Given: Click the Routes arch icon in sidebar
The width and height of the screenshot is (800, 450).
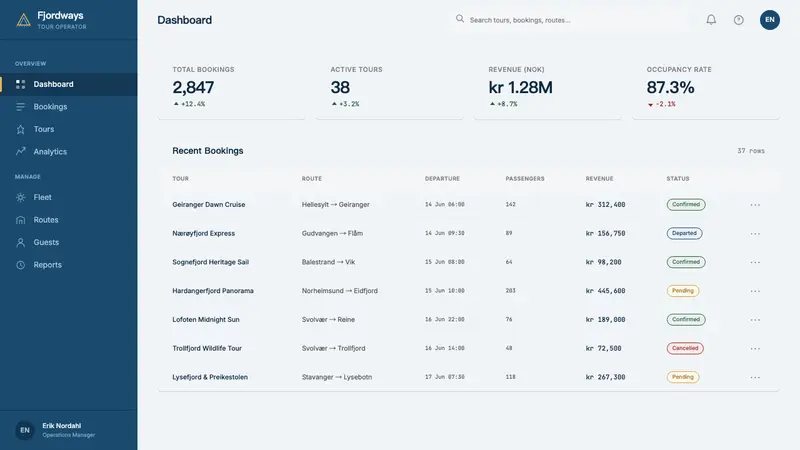Looking at the screenshot, I should pos(20,220).
